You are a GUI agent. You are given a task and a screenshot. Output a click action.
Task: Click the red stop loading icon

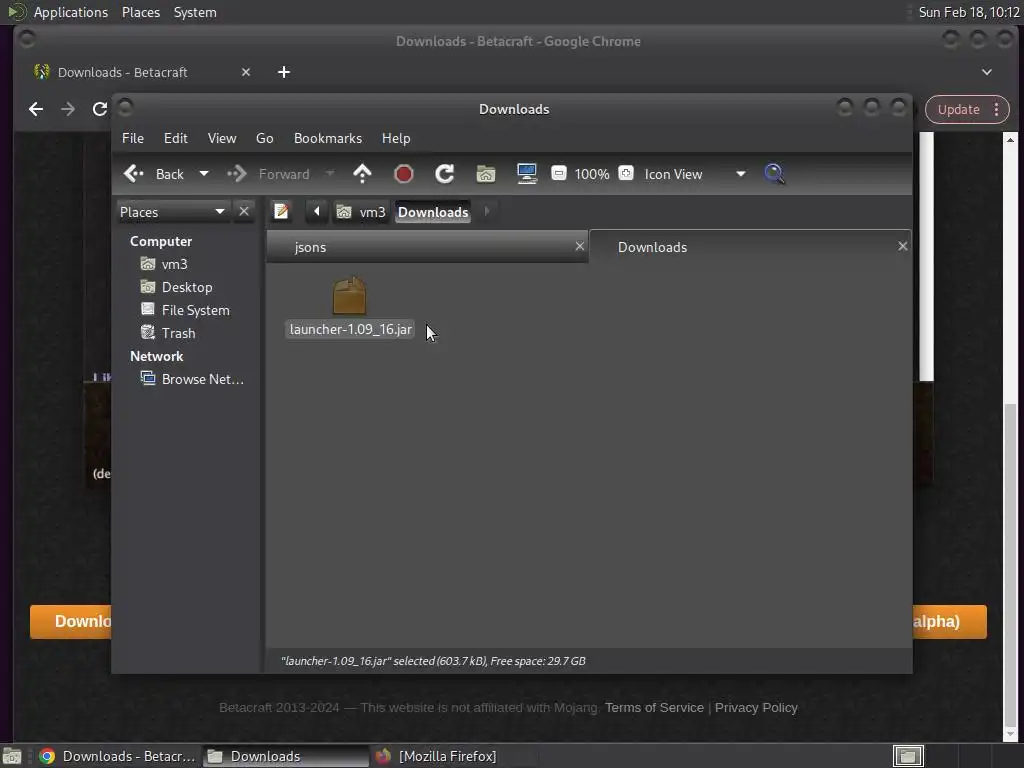pyautogui.click(x=404, y=174)
